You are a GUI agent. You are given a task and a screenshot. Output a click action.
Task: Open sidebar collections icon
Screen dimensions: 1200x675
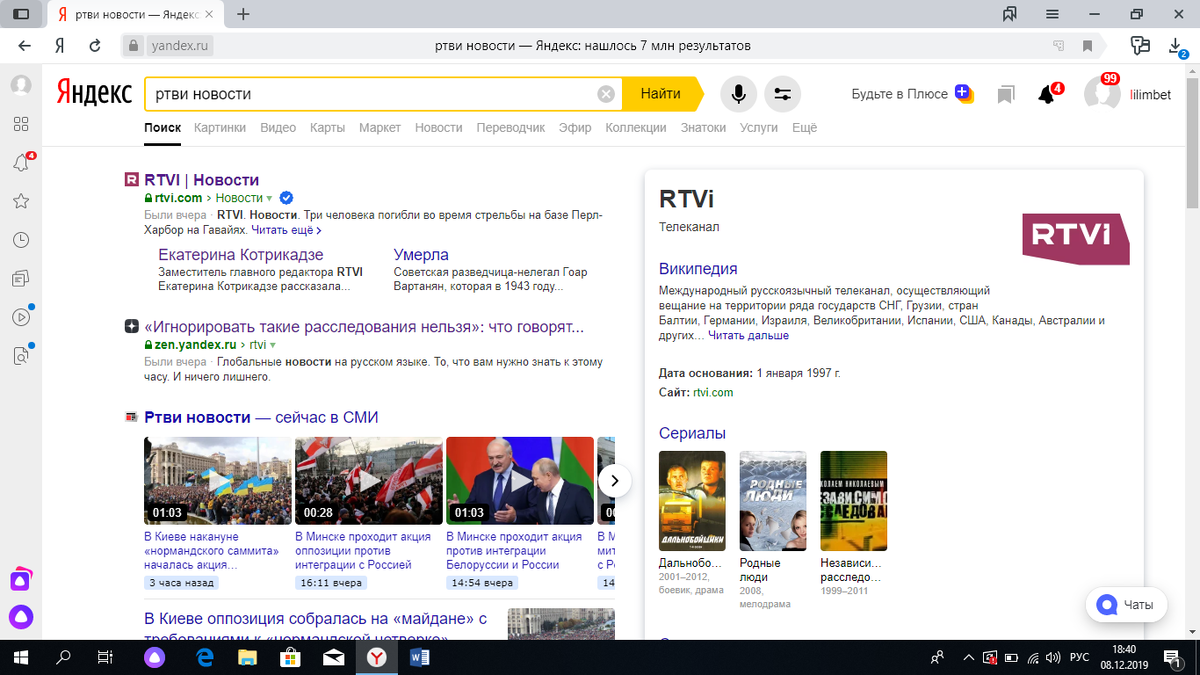pyautogui.click(x=20, y=278)
